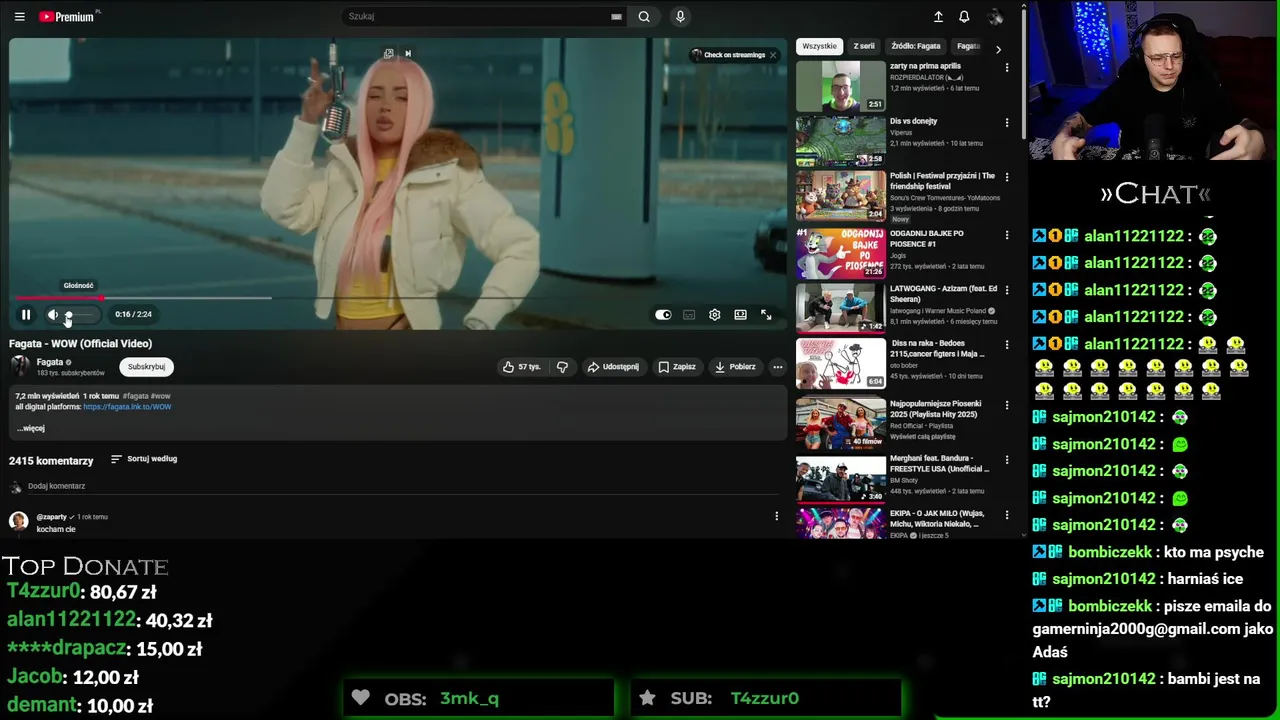Mute the video with speaker icon

[53, 314]
